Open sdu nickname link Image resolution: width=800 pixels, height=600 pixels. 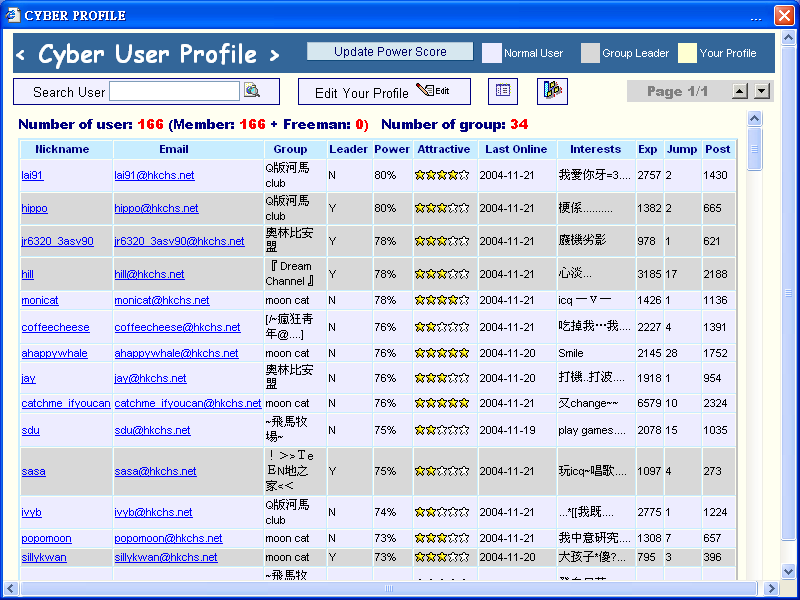pos(30,430)
